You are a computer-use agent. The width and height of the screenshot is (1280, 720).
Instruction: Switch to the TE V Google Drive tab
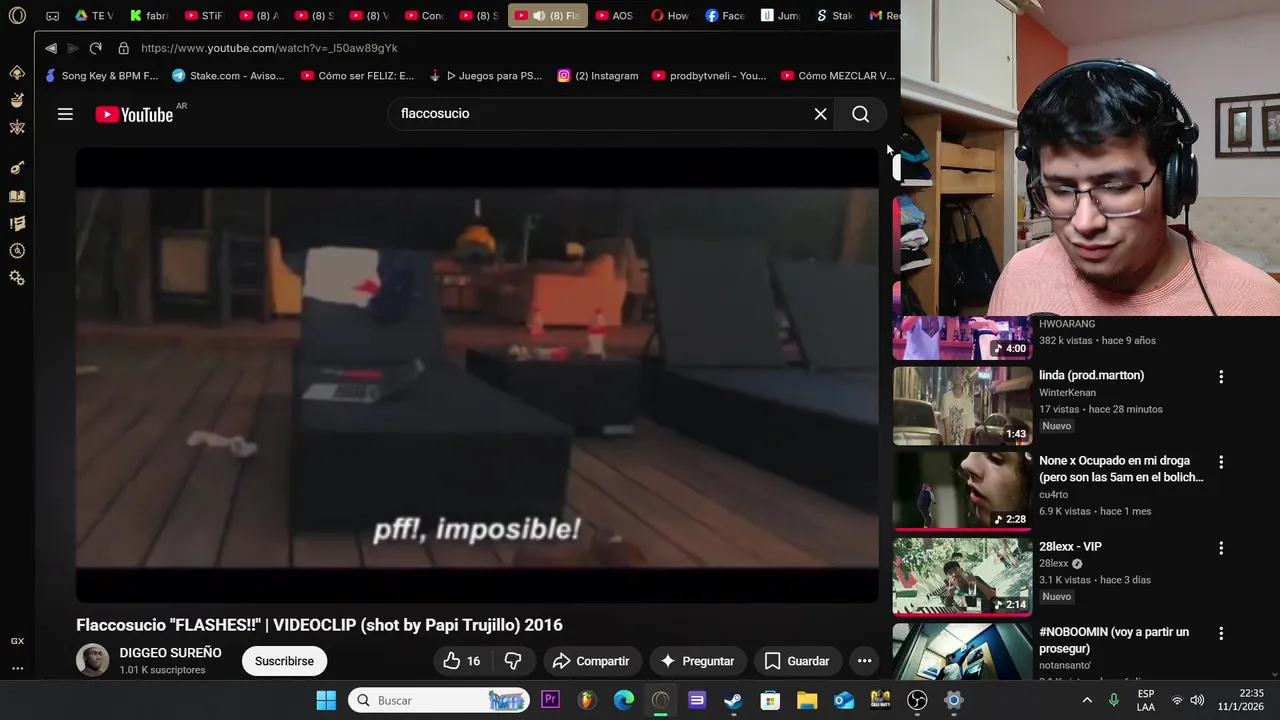[95, 16]
